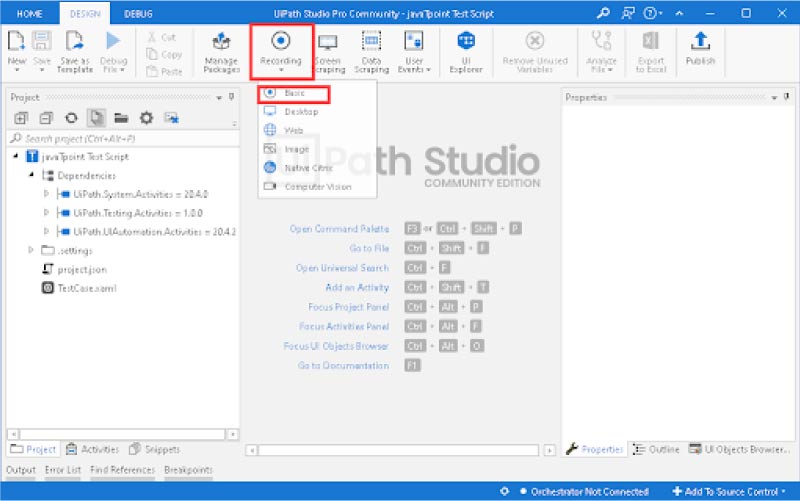Click Orchestrator Not Connected status
This screenshot has width=800, height=501.
[584, 492]
